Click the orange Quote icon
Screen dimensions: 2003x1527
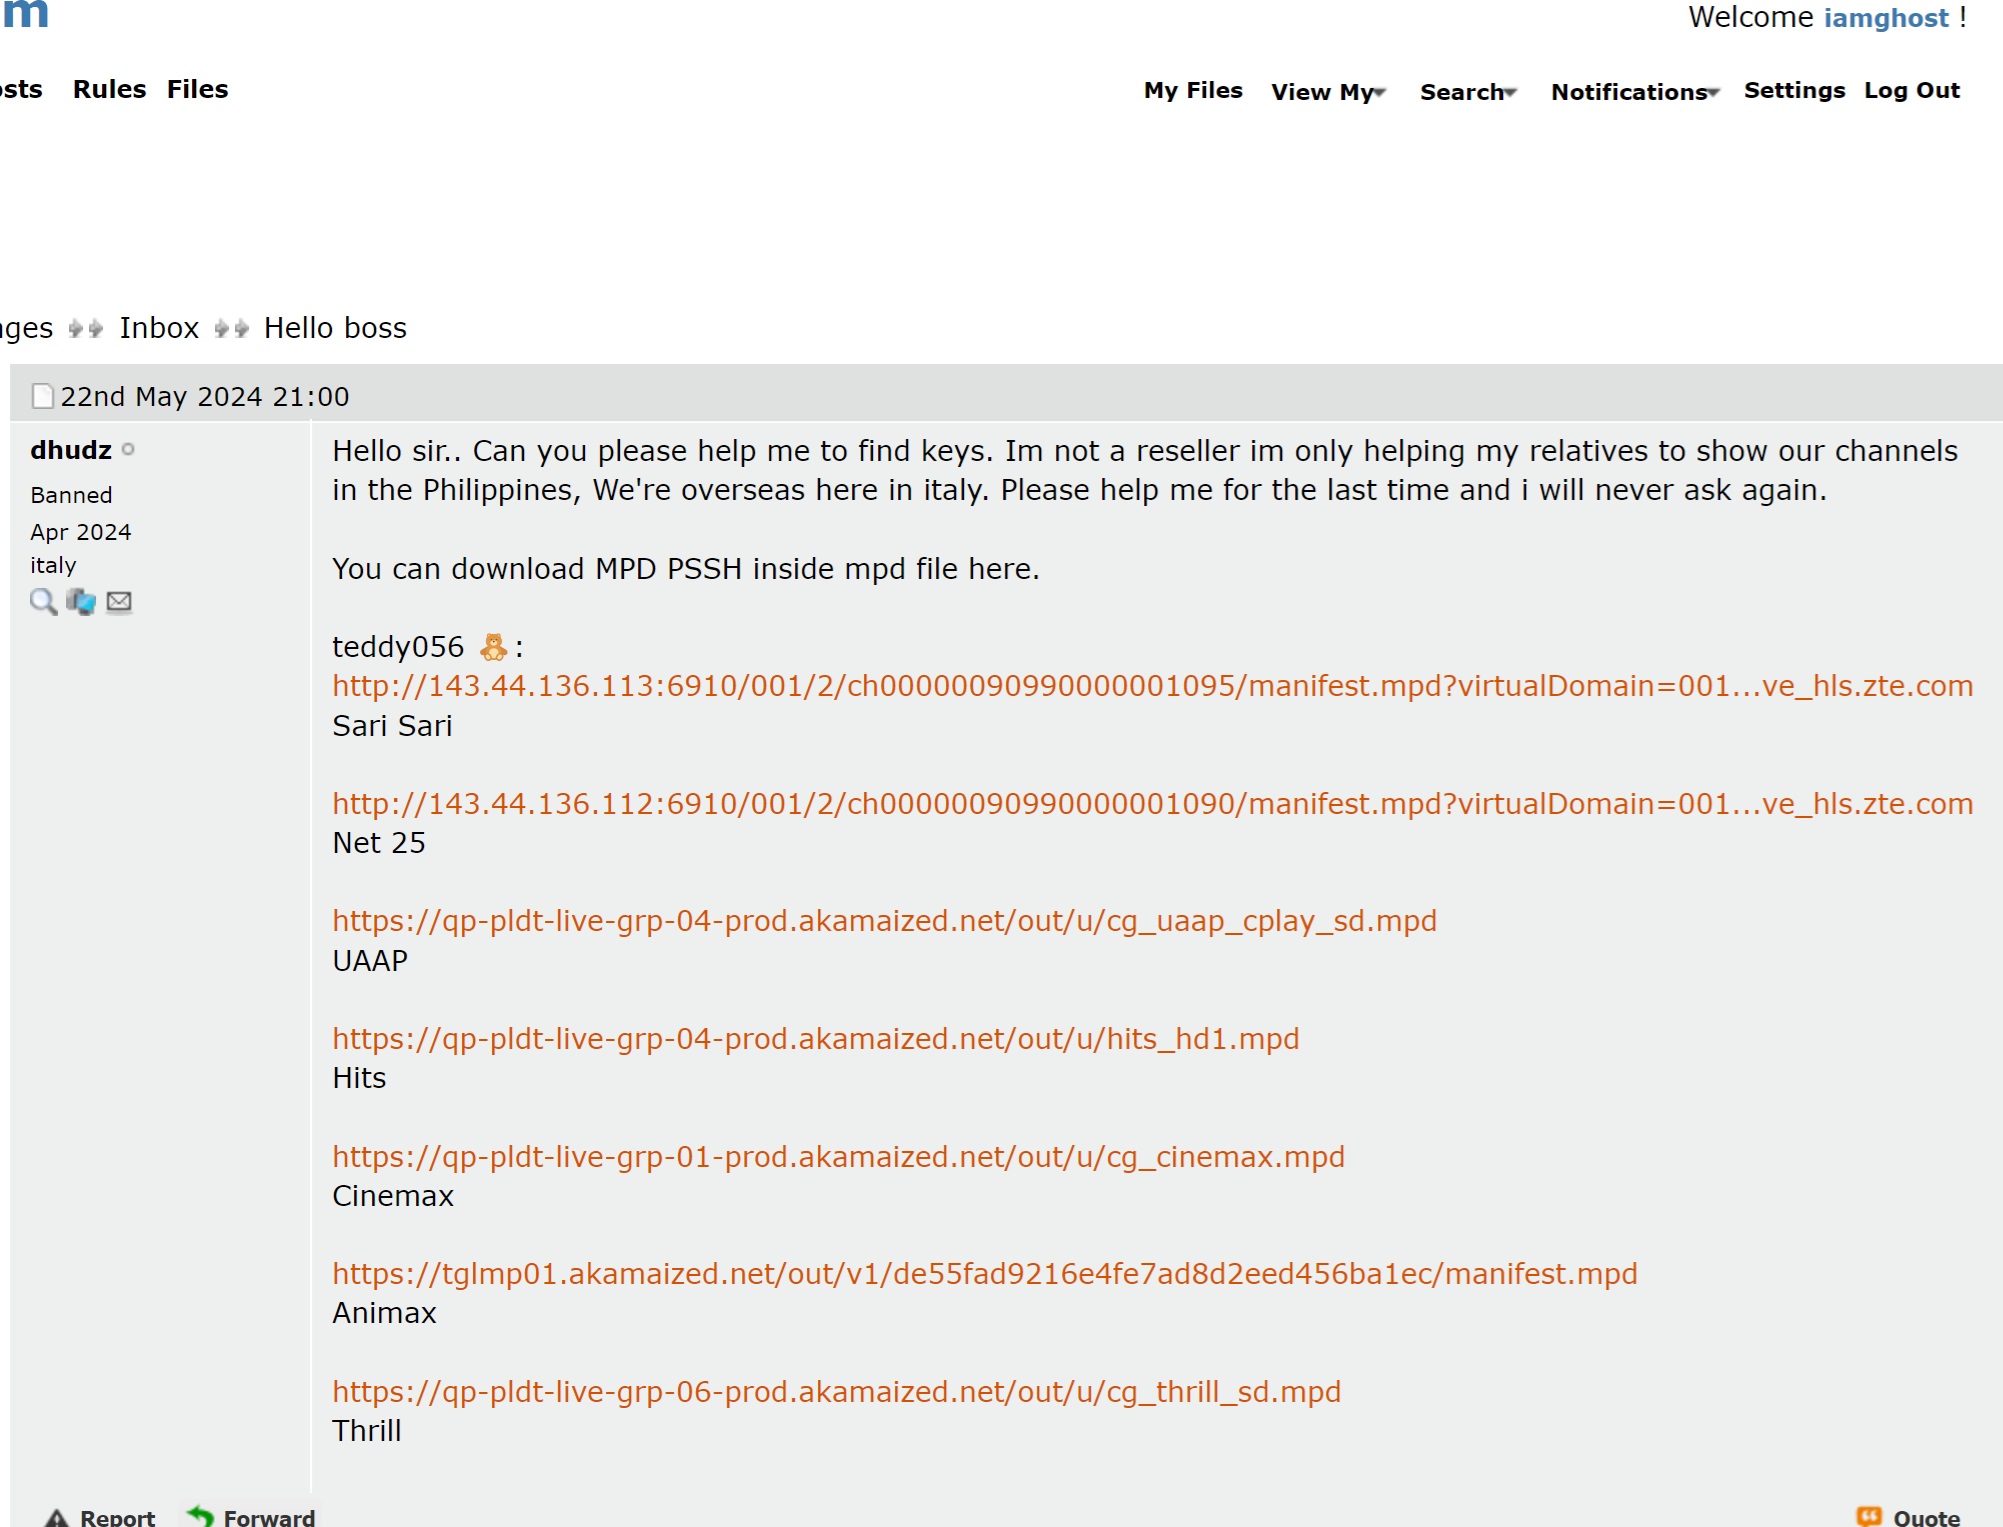click(x=1868, y=1516)
